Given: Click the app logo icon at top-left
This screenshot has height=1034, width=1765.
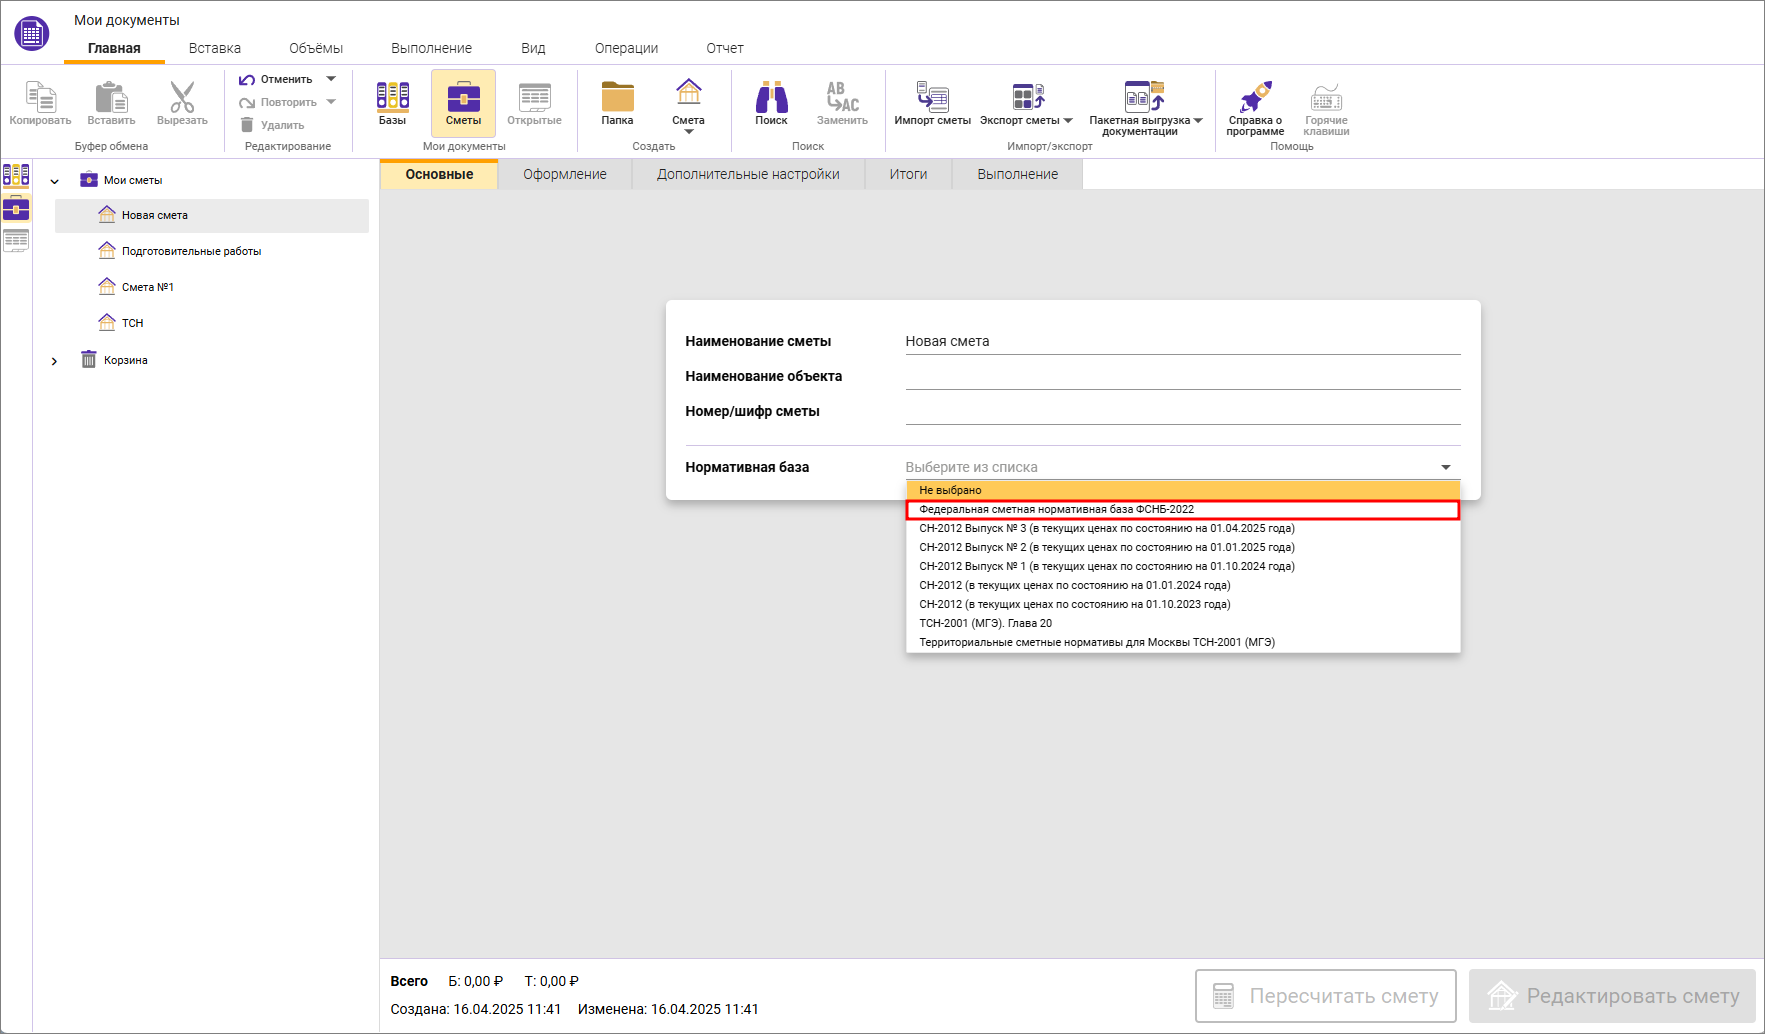Looking at the screenshot, I should [x=32, y=33].
